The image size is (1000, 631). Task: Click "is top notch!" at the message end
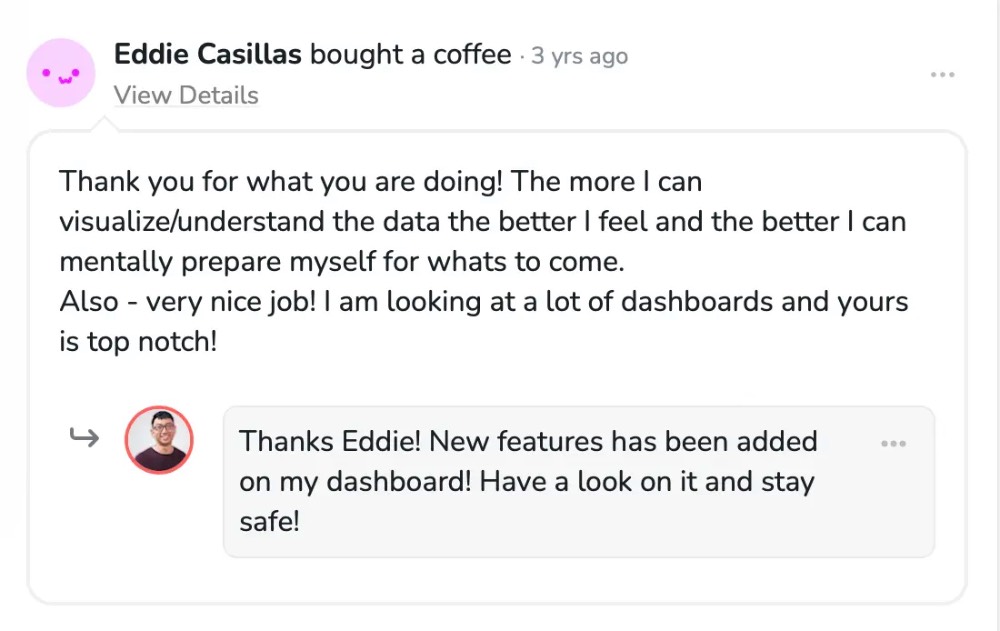137,342
